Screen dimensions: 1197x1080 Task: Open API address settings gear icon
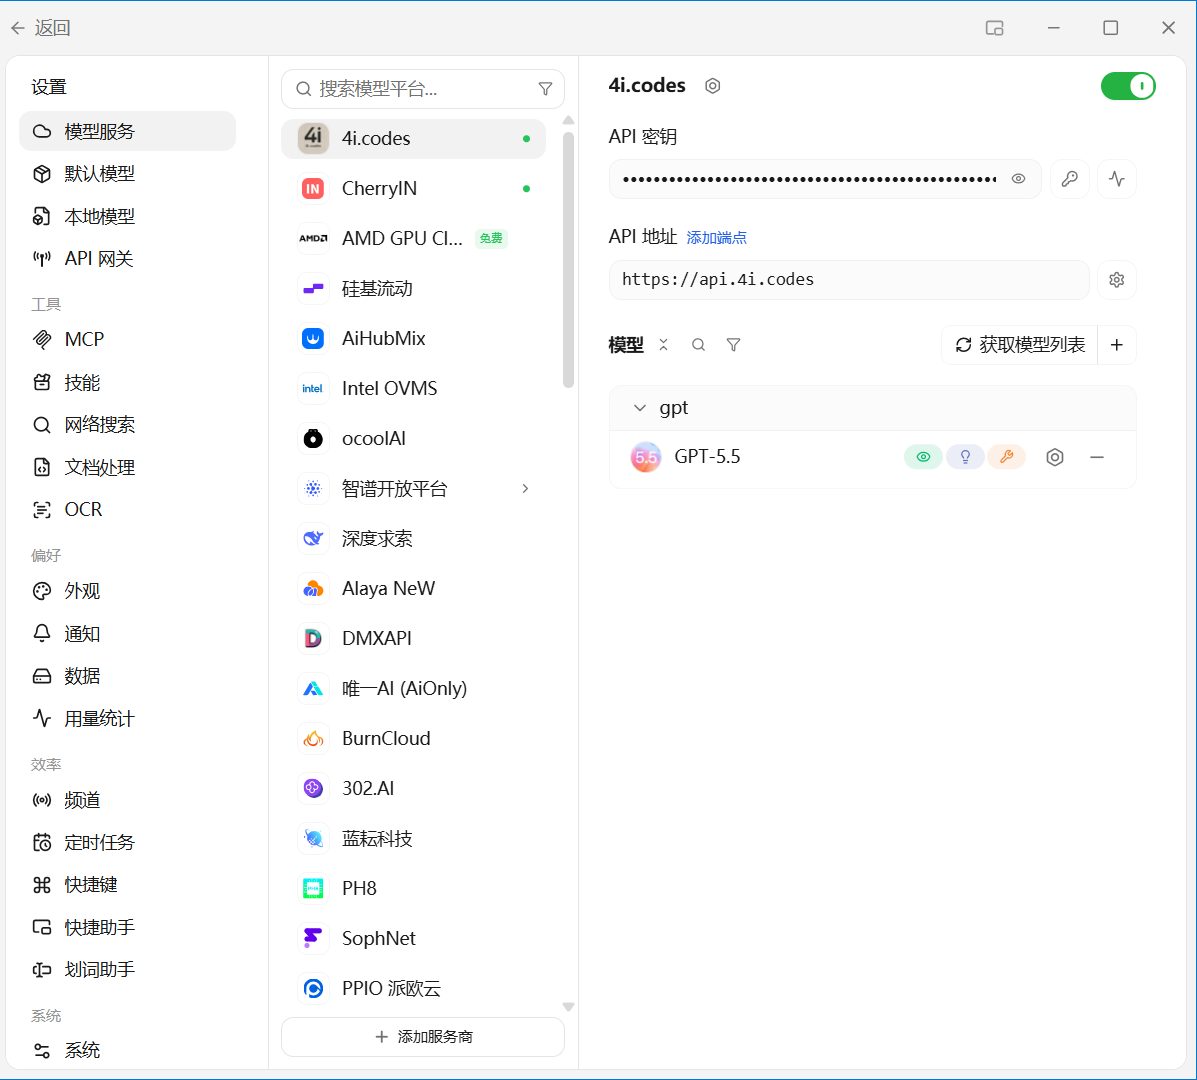coord(1117,279)
